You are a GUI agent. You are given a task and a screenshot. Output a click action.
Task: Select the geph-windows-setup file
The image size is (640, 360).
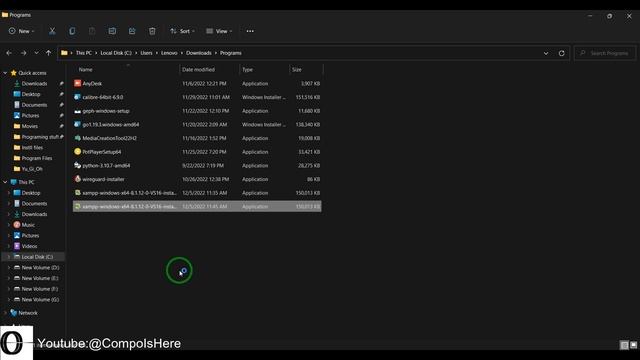point(197,111)
